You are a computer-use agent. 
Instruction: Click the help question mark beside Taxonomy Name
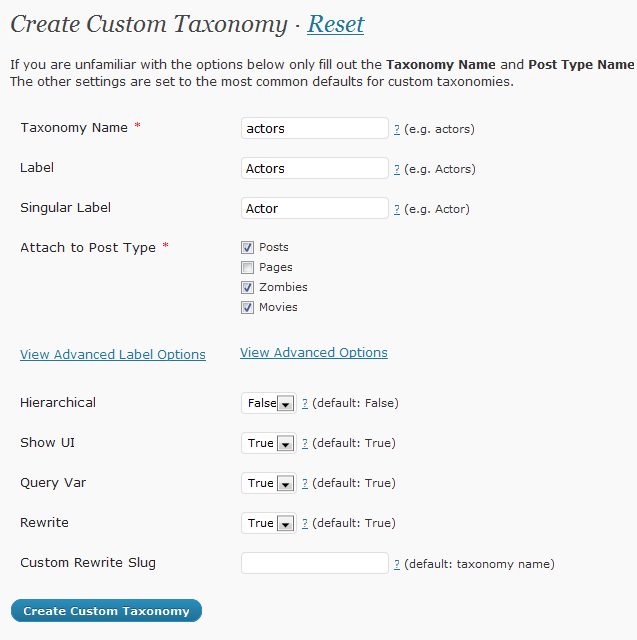coord(397,129)
